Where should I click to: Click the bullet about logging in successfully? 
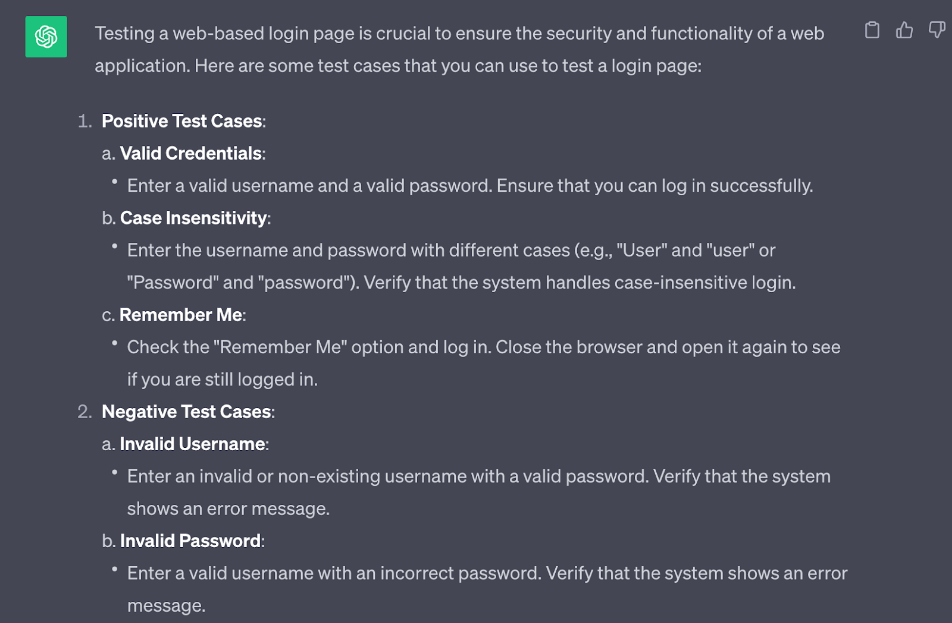(470, 186)
